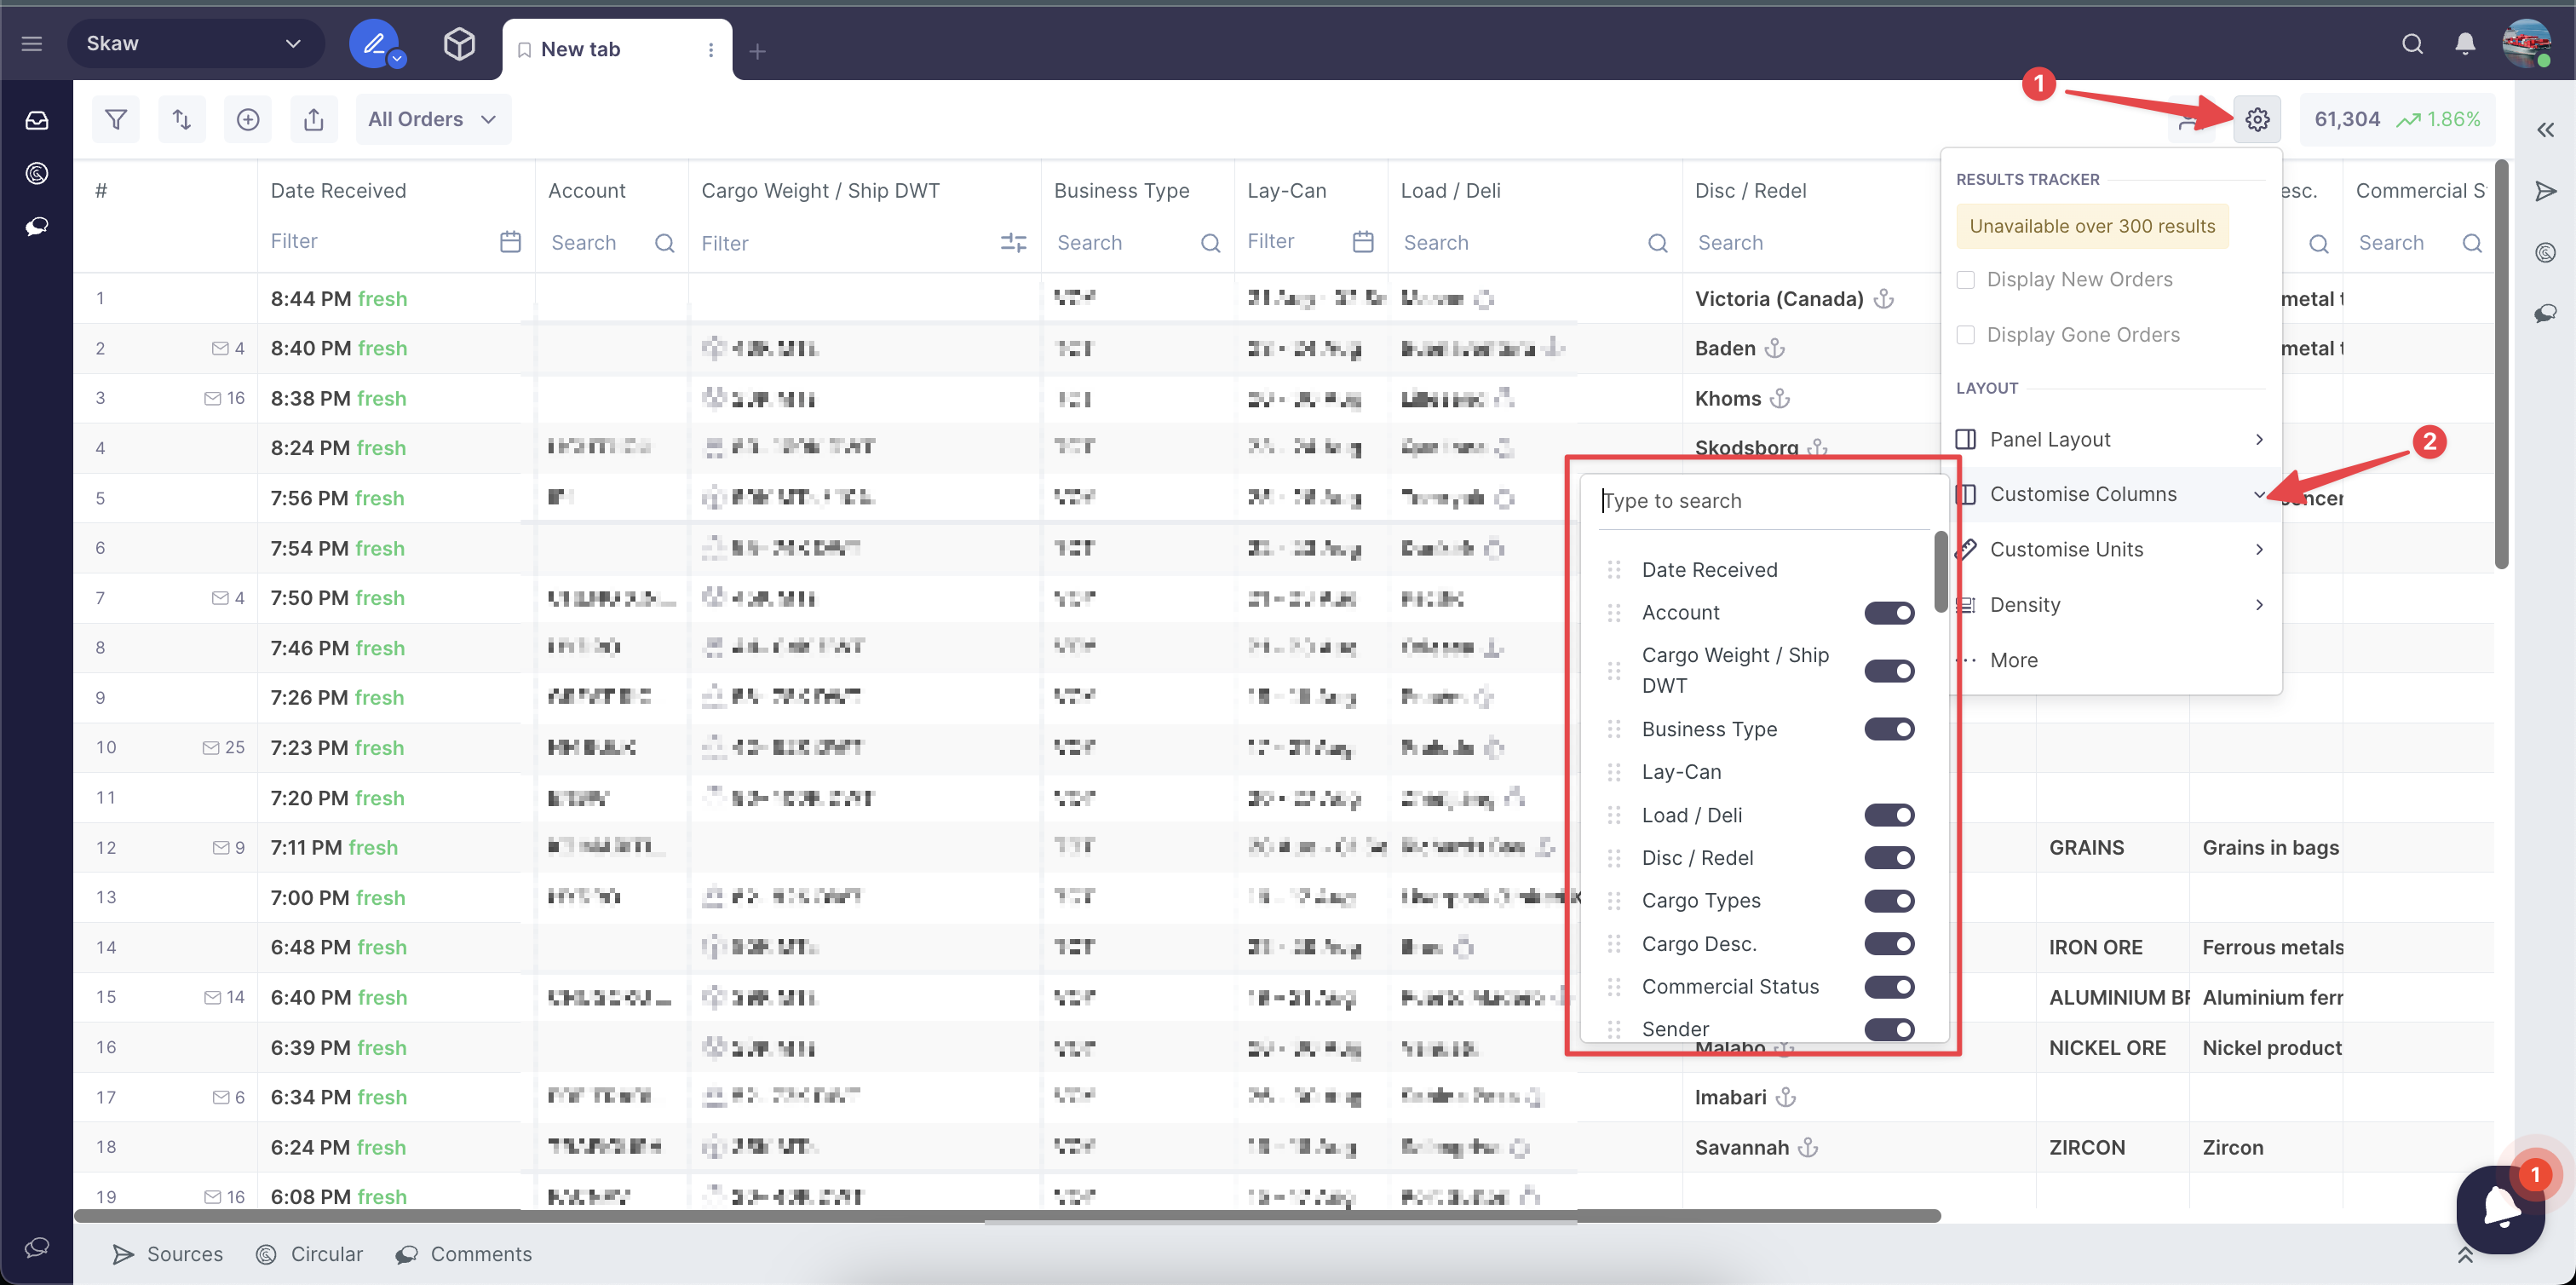This screenshot has height=1285, width=2576.
Task: Expand the Panel Layout submenu
Action: pyautogui.click(x=2110, y=439)
